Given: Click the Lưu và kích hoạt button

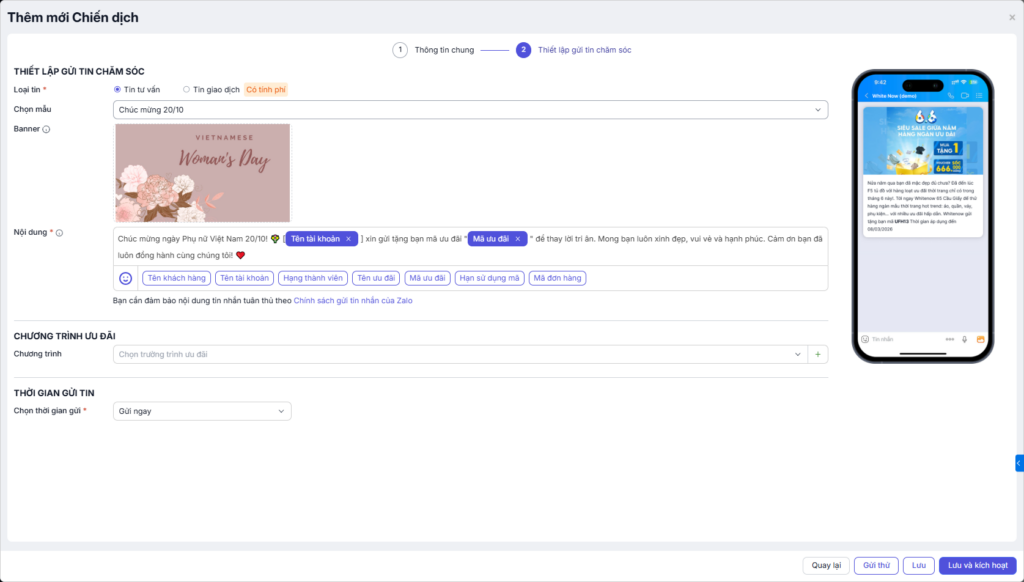Looking at the screenshot, I should pos(978,566).
